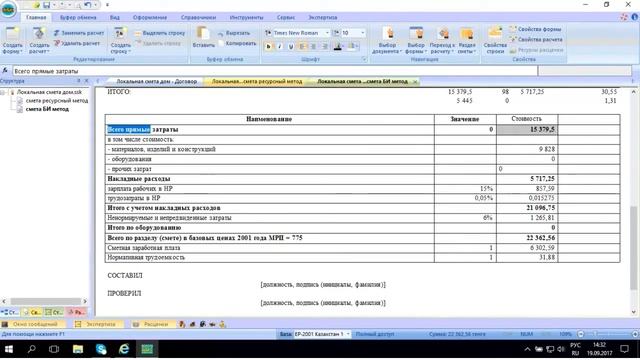Zoom out with minus button
640x360 pixels.
tap(581, 334)
